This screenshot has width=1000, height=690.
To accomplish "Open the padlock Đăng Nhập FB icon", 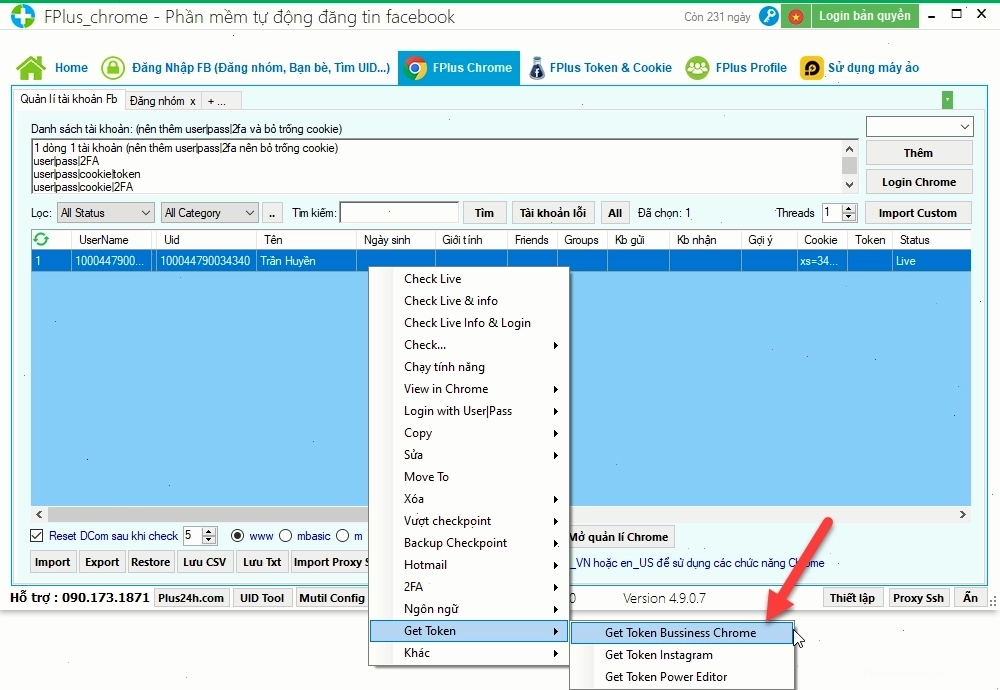I will [x=113, y=68].
